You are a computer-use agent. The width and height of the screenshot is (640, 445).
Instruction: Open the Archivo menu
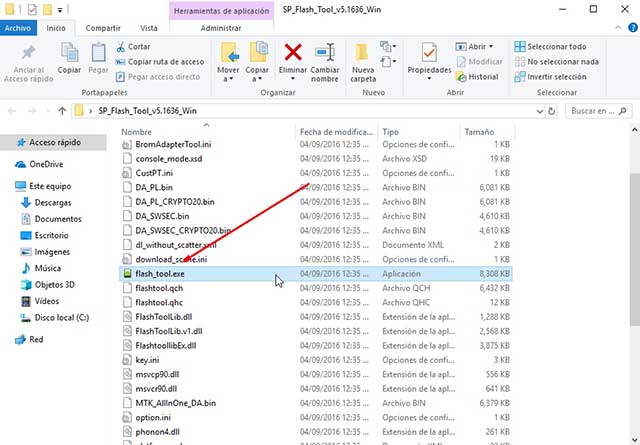tap(18, 28)
